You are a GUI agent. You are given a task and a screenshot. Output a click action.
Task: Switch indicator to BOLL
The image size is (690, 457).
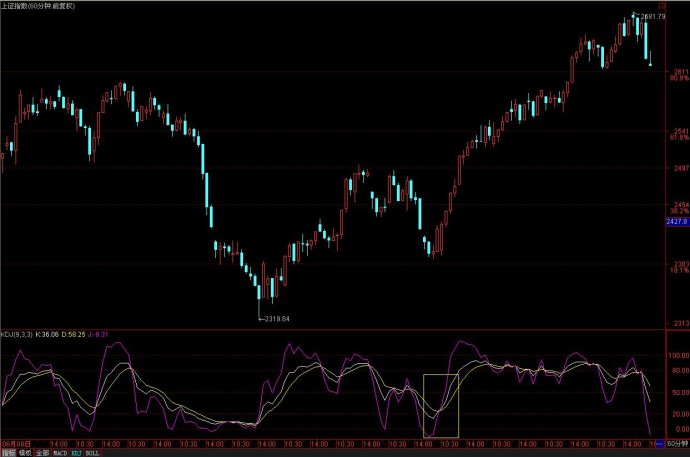pos(92,453)
